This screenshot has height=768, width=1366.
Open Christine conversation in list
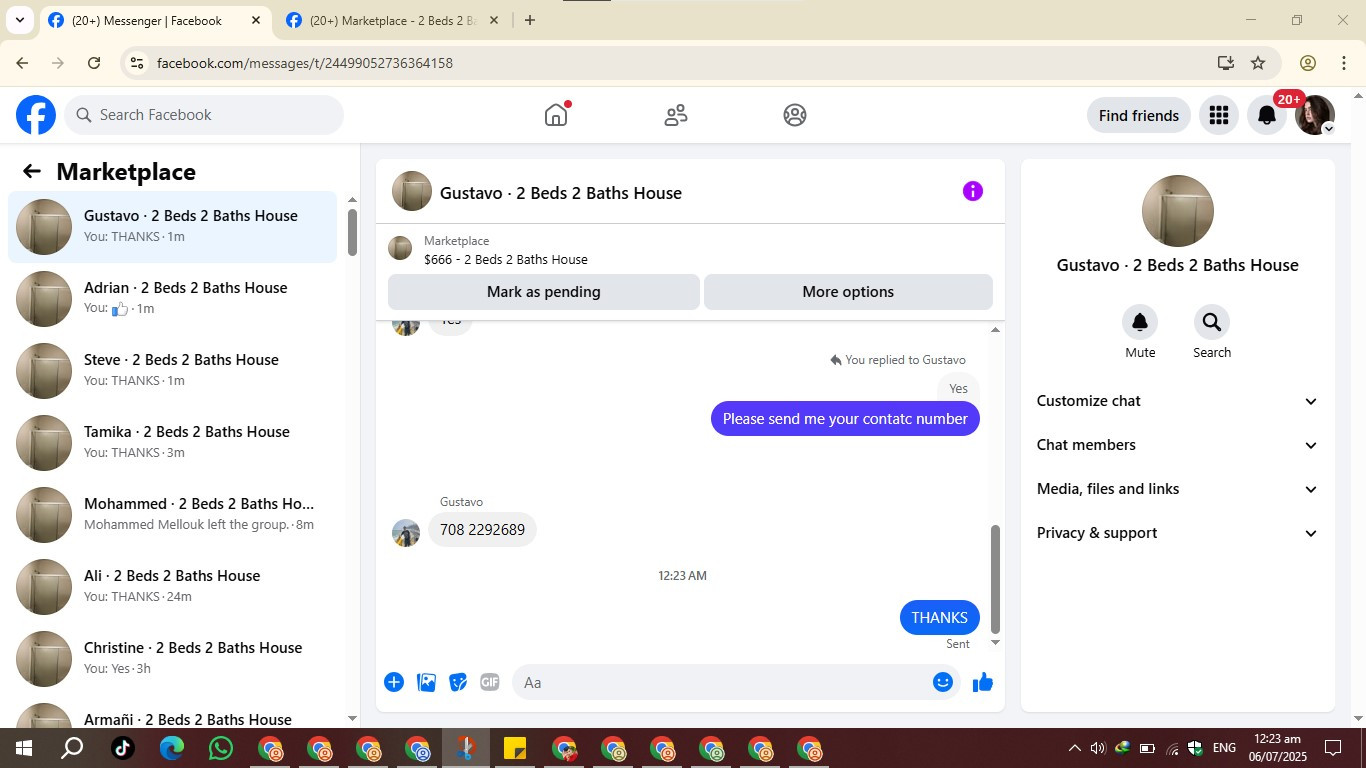click(173, 659)
